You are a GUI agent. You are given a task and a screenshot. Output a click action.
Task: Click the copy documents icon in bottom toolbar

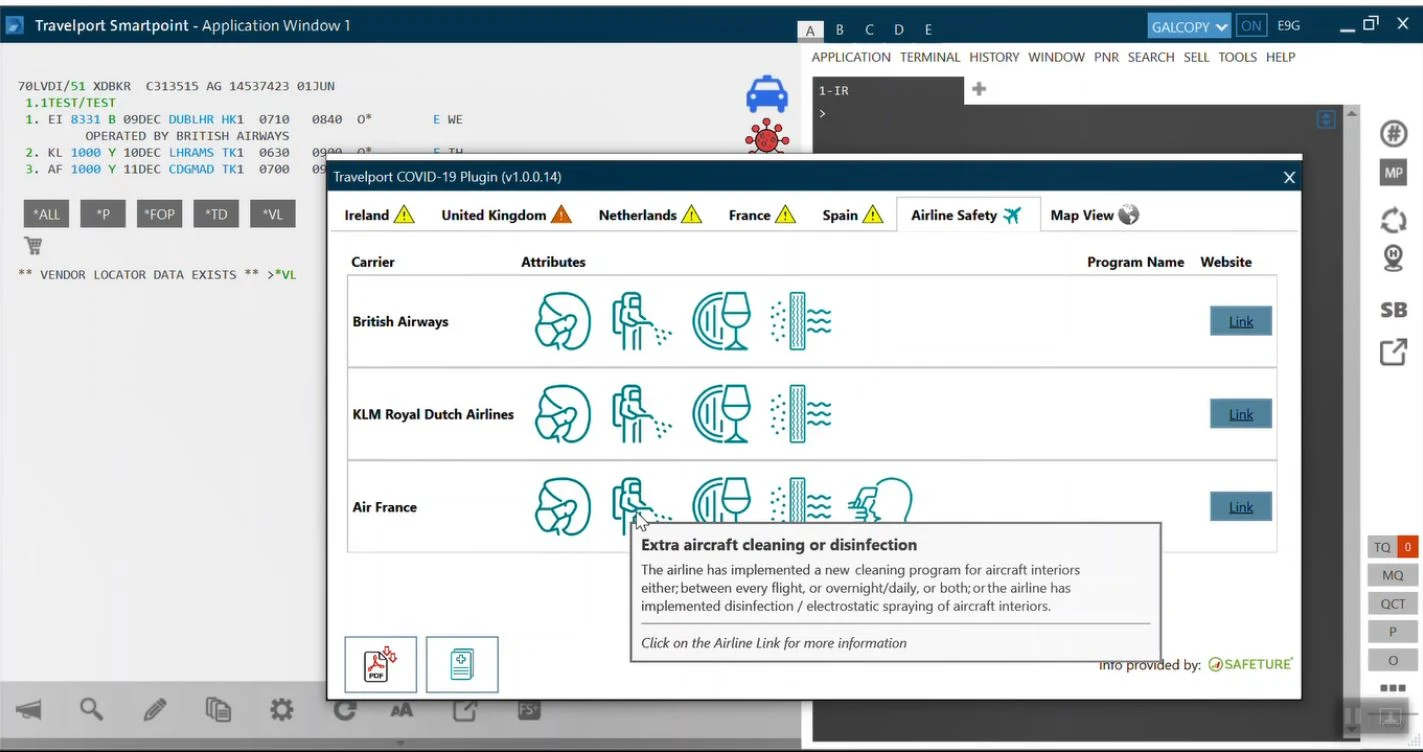pos(218,710)
